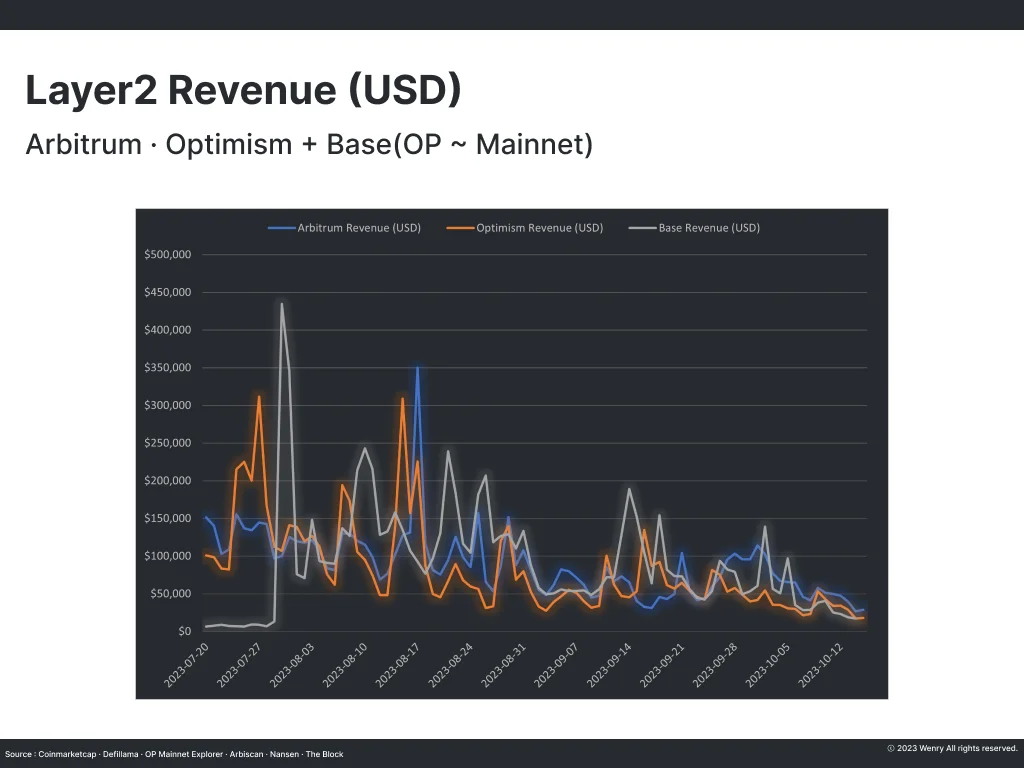Viewport: 1024px width, 768px height.
Task: Click the 2023-10-12 x-axis date label
Action: coord(821,665)
